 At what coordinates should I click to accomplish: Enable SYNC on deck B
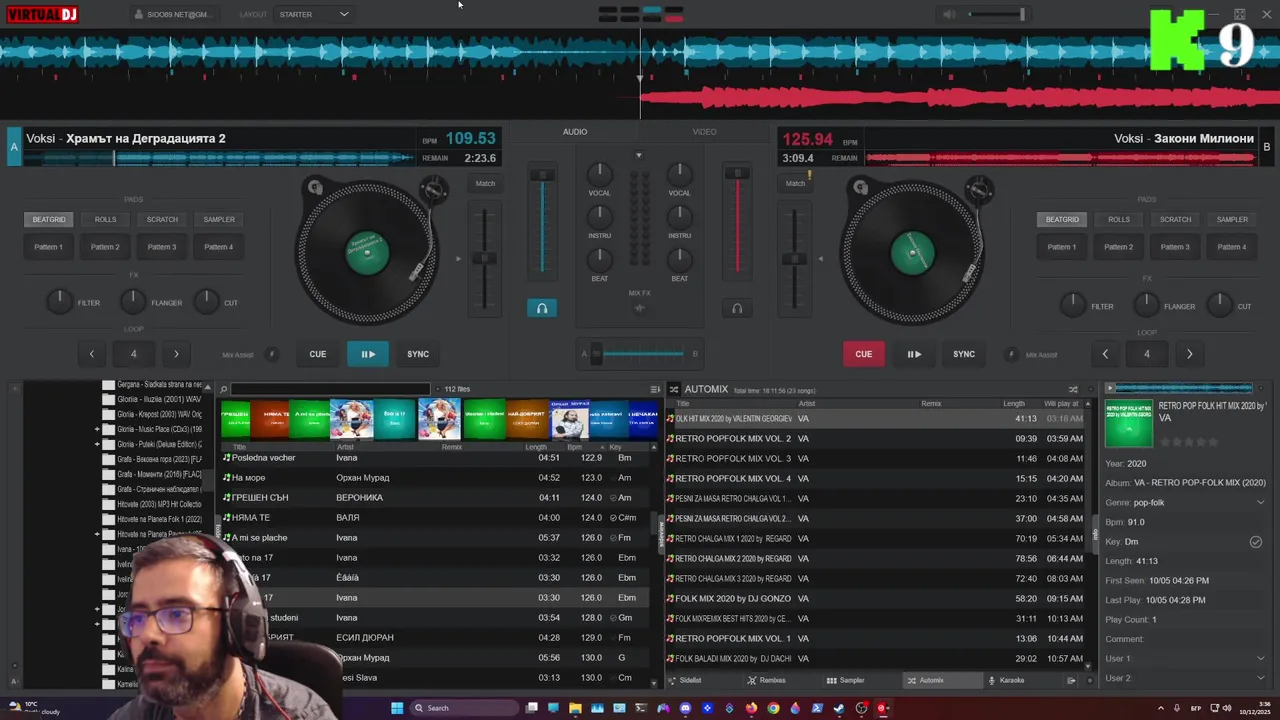(964, 354)
